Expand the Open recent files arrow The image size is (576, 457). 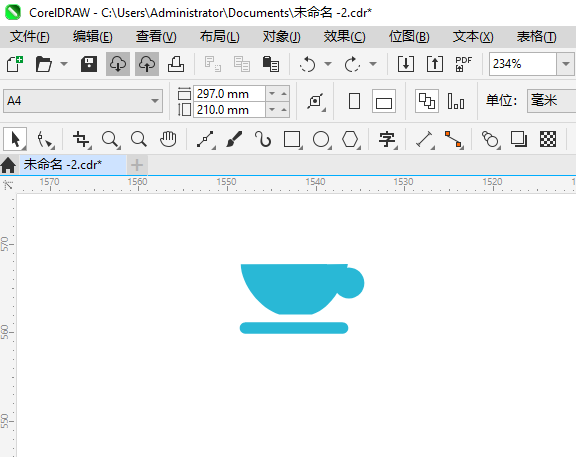tap(64, 64)
